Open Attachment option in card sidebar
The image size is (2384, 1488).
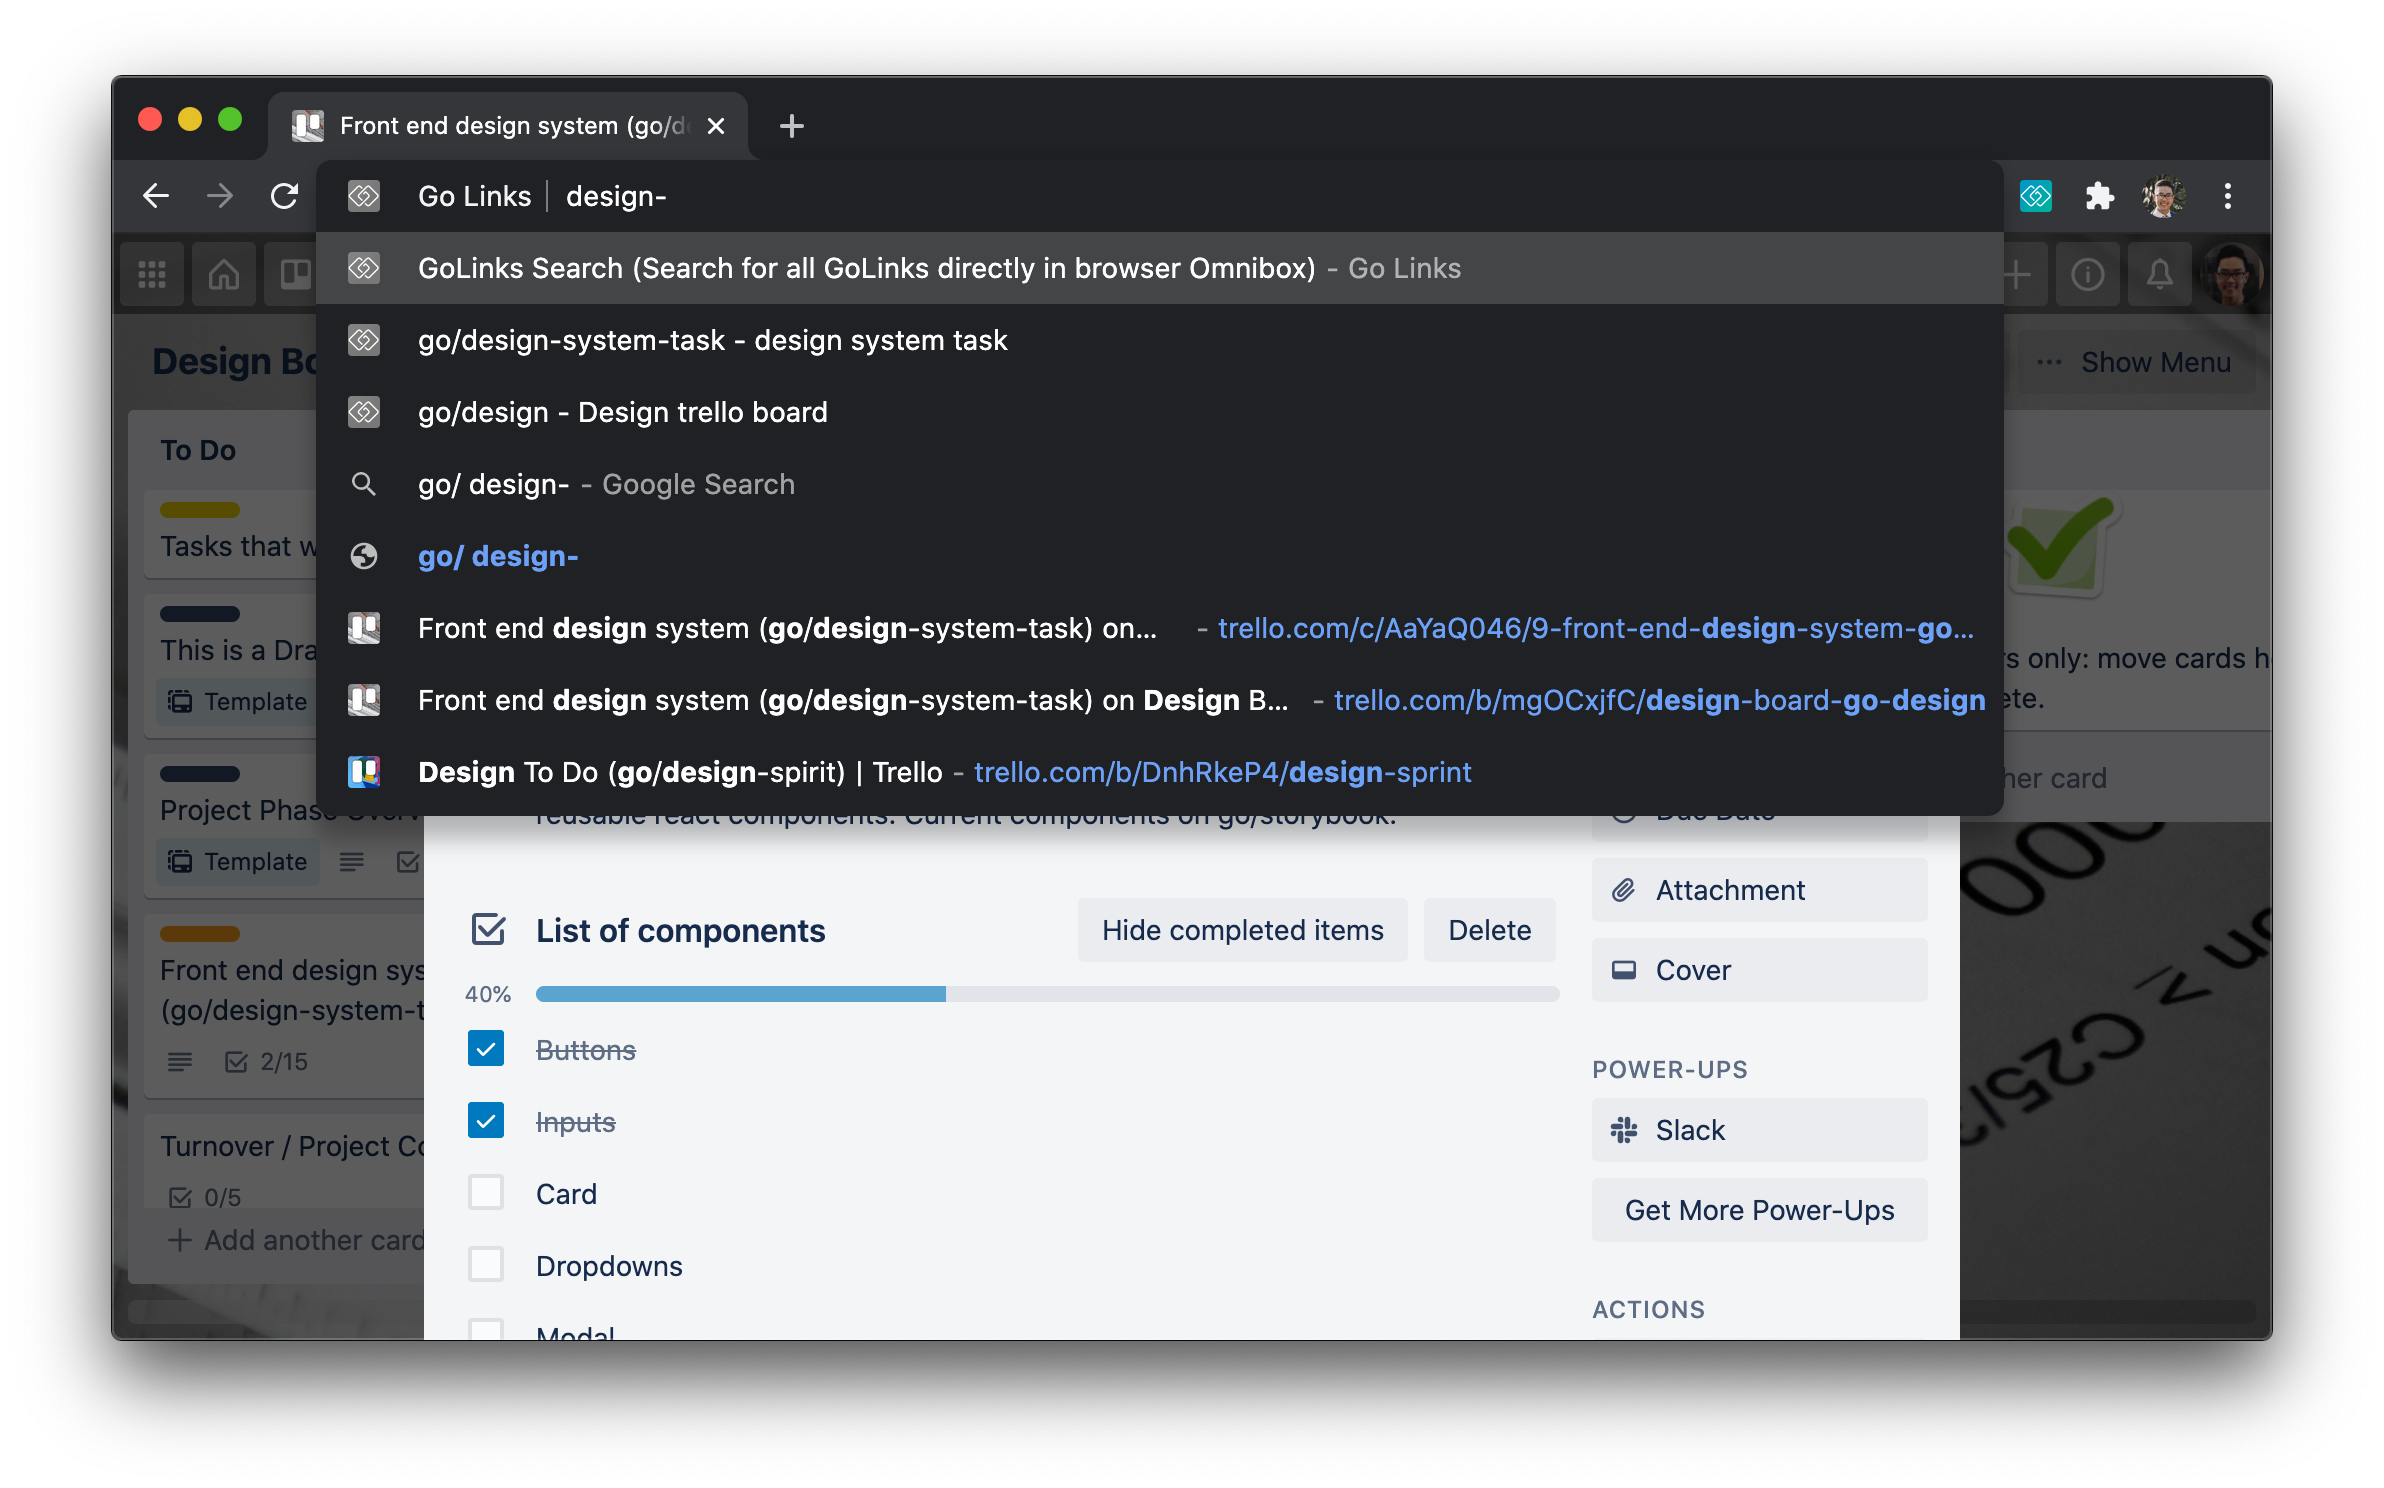pyautogui.click(x=1759, y=890)
